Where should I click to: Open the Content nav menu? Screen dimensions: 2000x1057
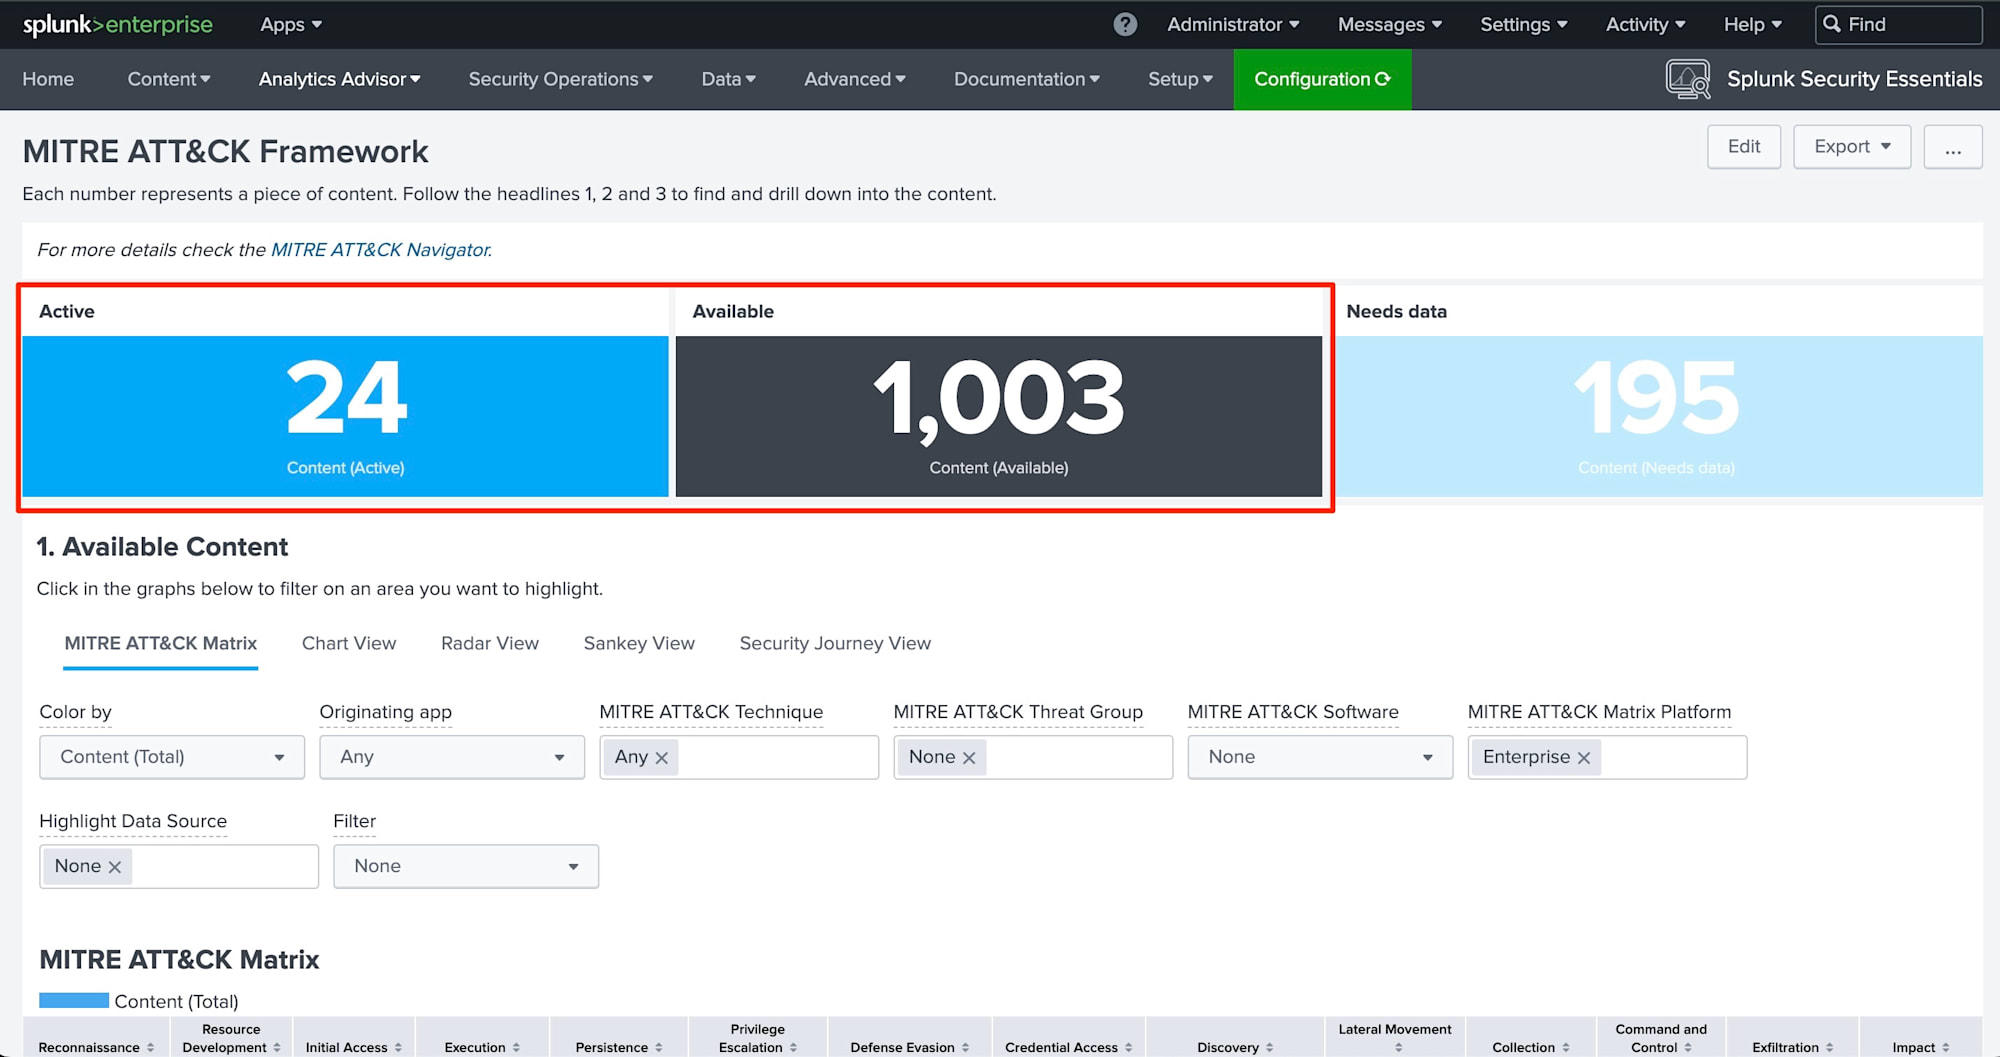click(169, 79)
